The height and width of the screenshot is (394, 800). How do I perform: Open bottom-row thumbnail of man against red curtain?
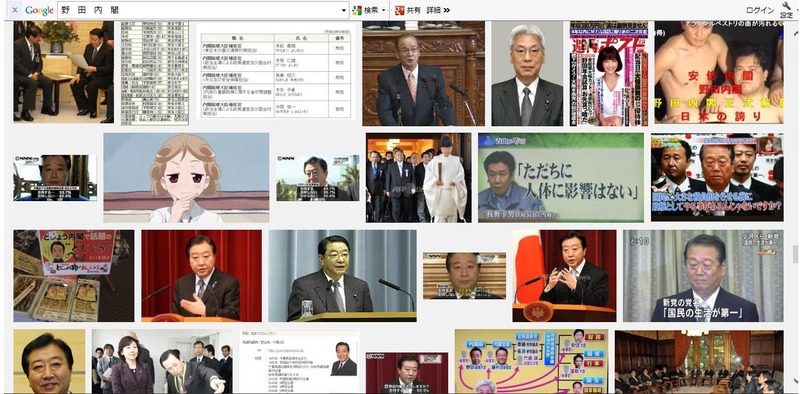tap(407, 373)
